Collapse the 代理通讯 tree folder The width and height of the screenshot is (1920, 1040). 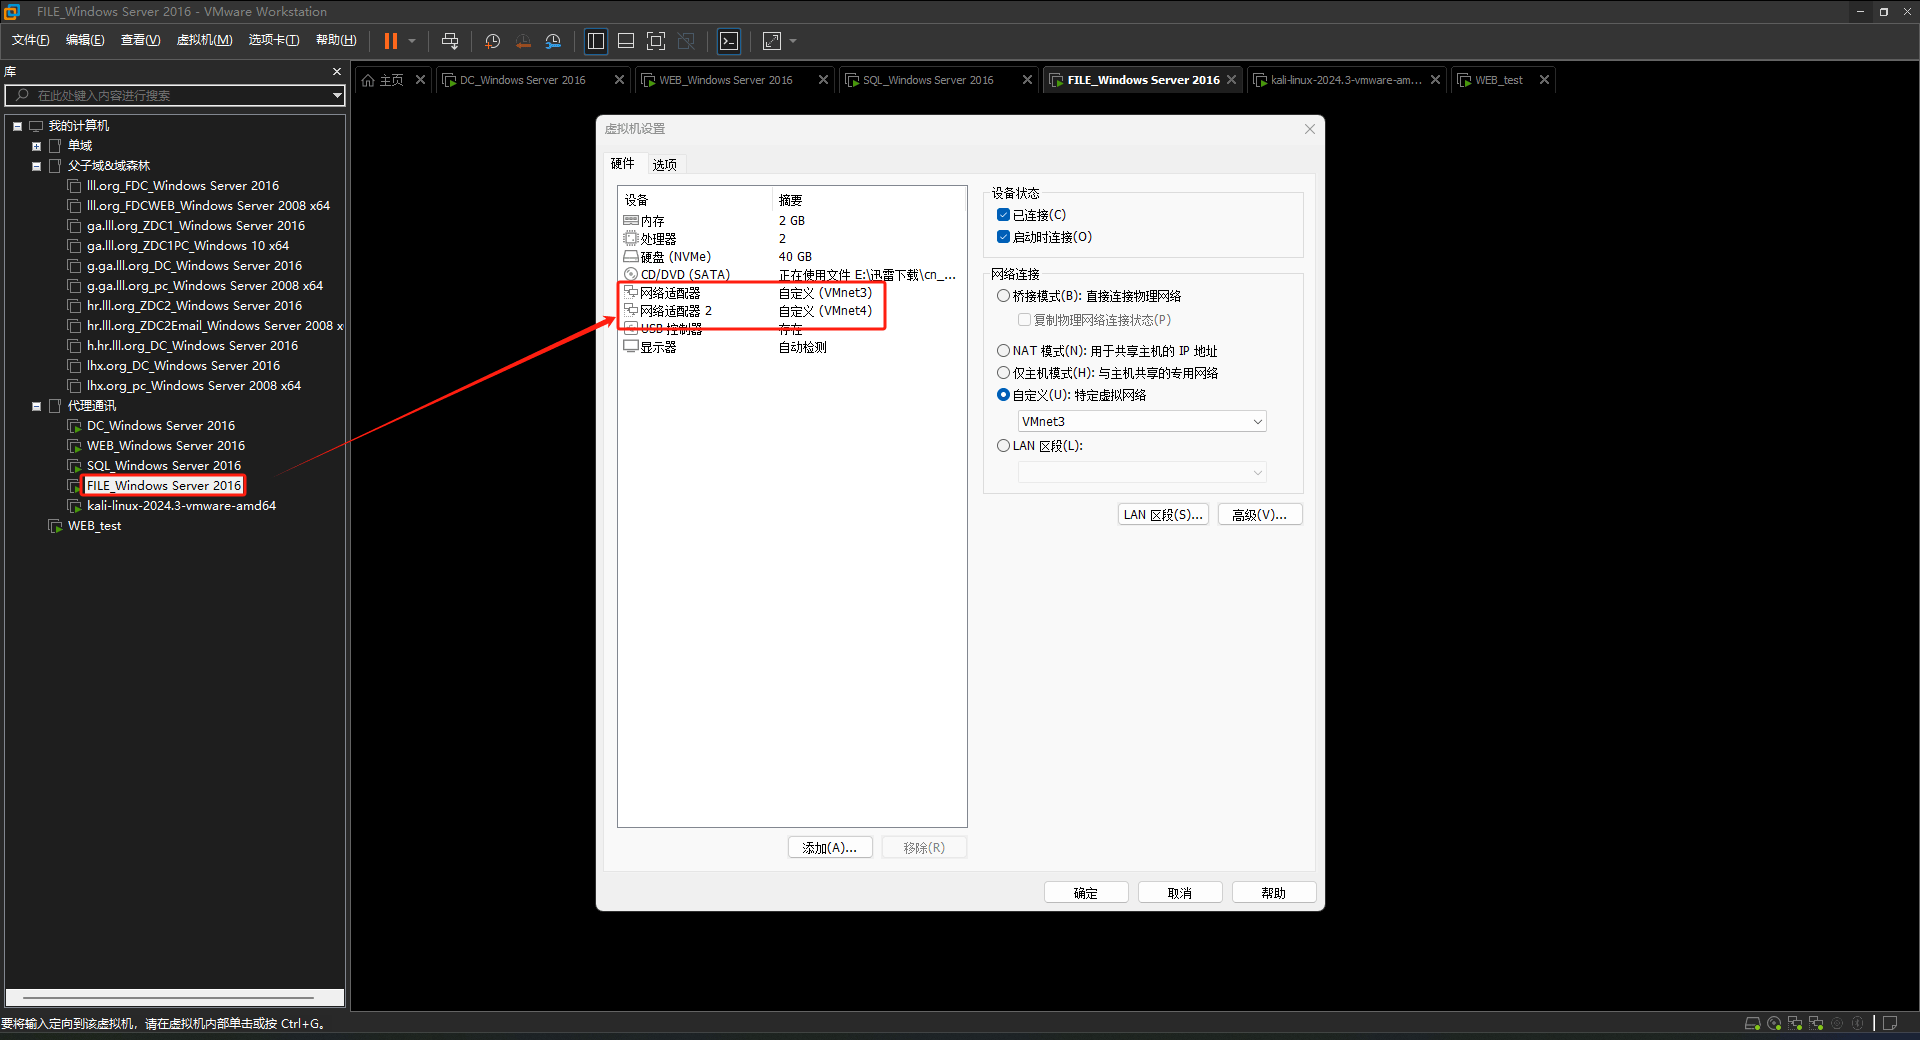pyautogui.click(x=36, y=406)
